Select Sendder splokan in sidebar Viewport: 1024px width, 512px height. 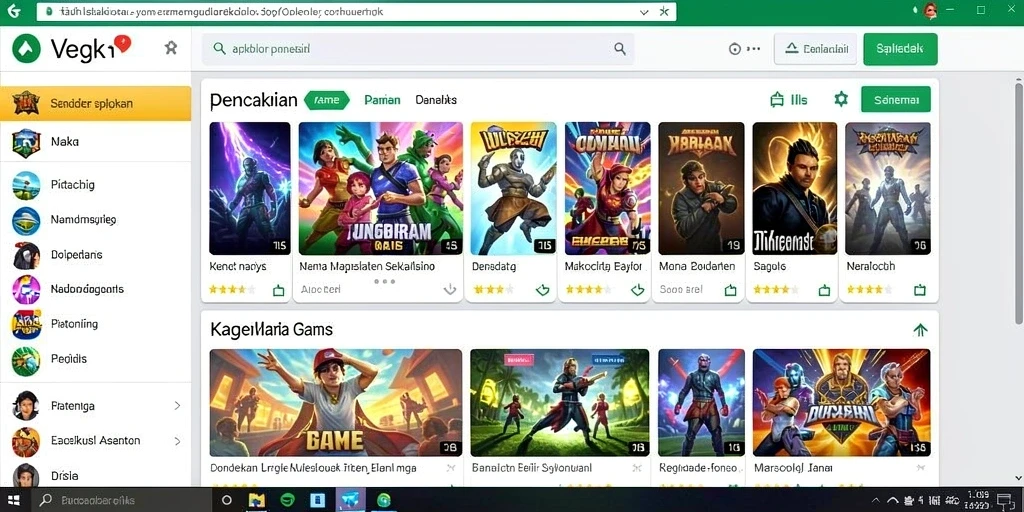(x=95, y=103)
